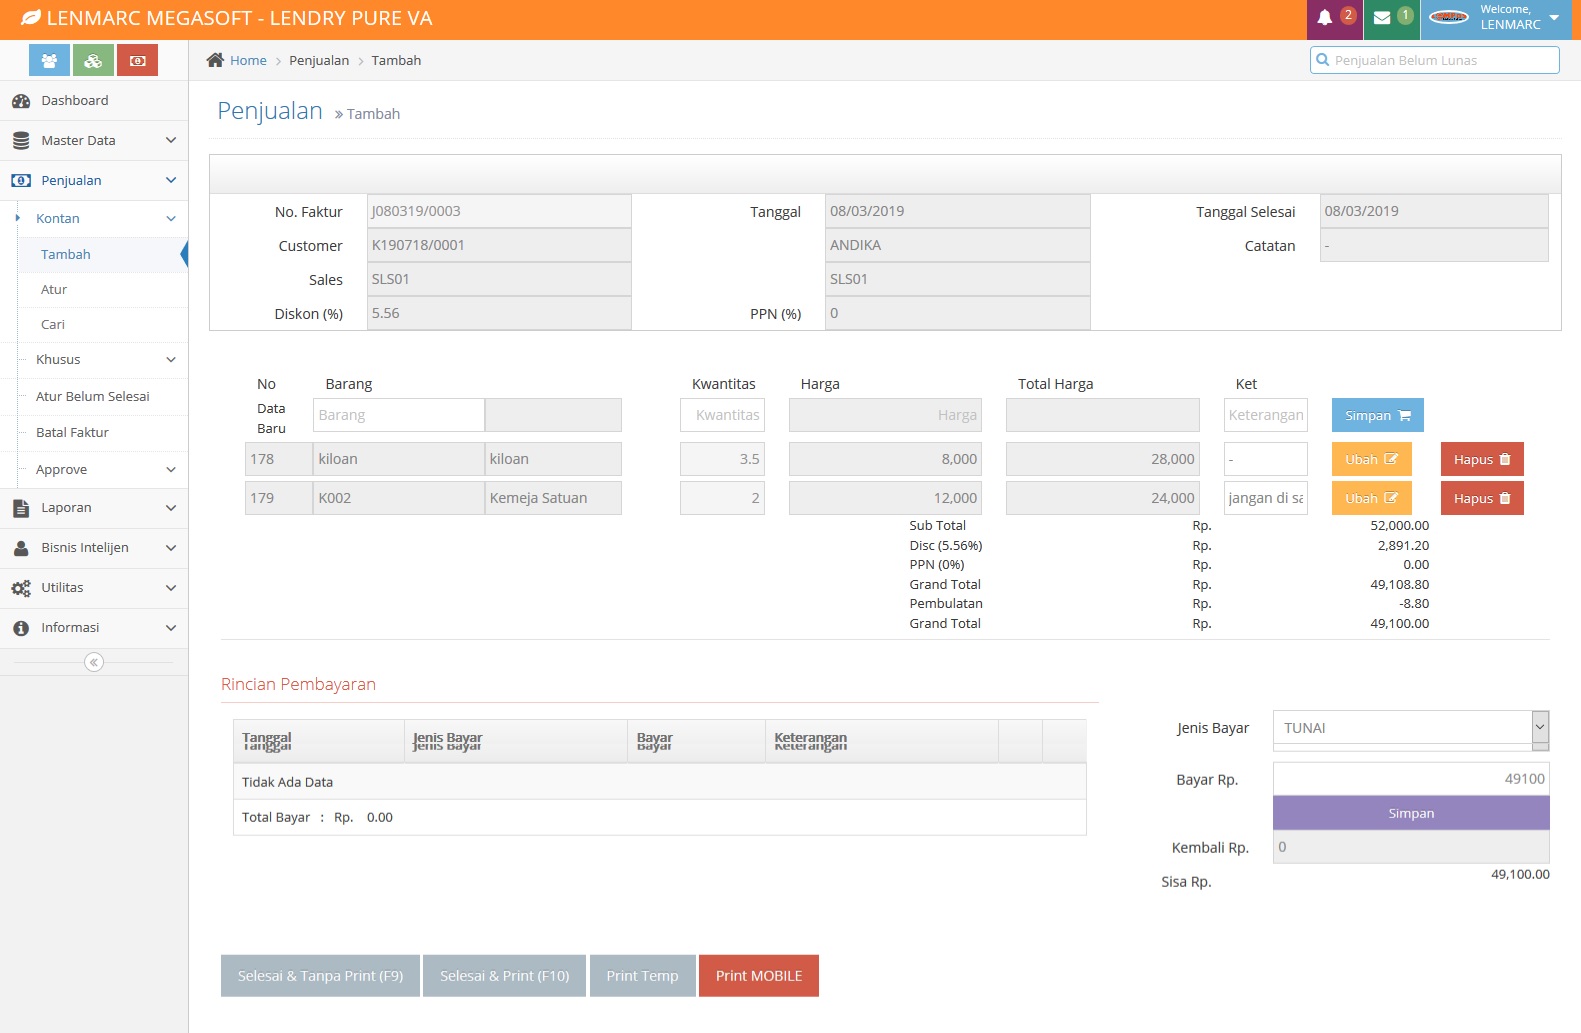Click Ubah for the kiloan row
This screenshot has width=1581, height=1033.
(1371, 459)
